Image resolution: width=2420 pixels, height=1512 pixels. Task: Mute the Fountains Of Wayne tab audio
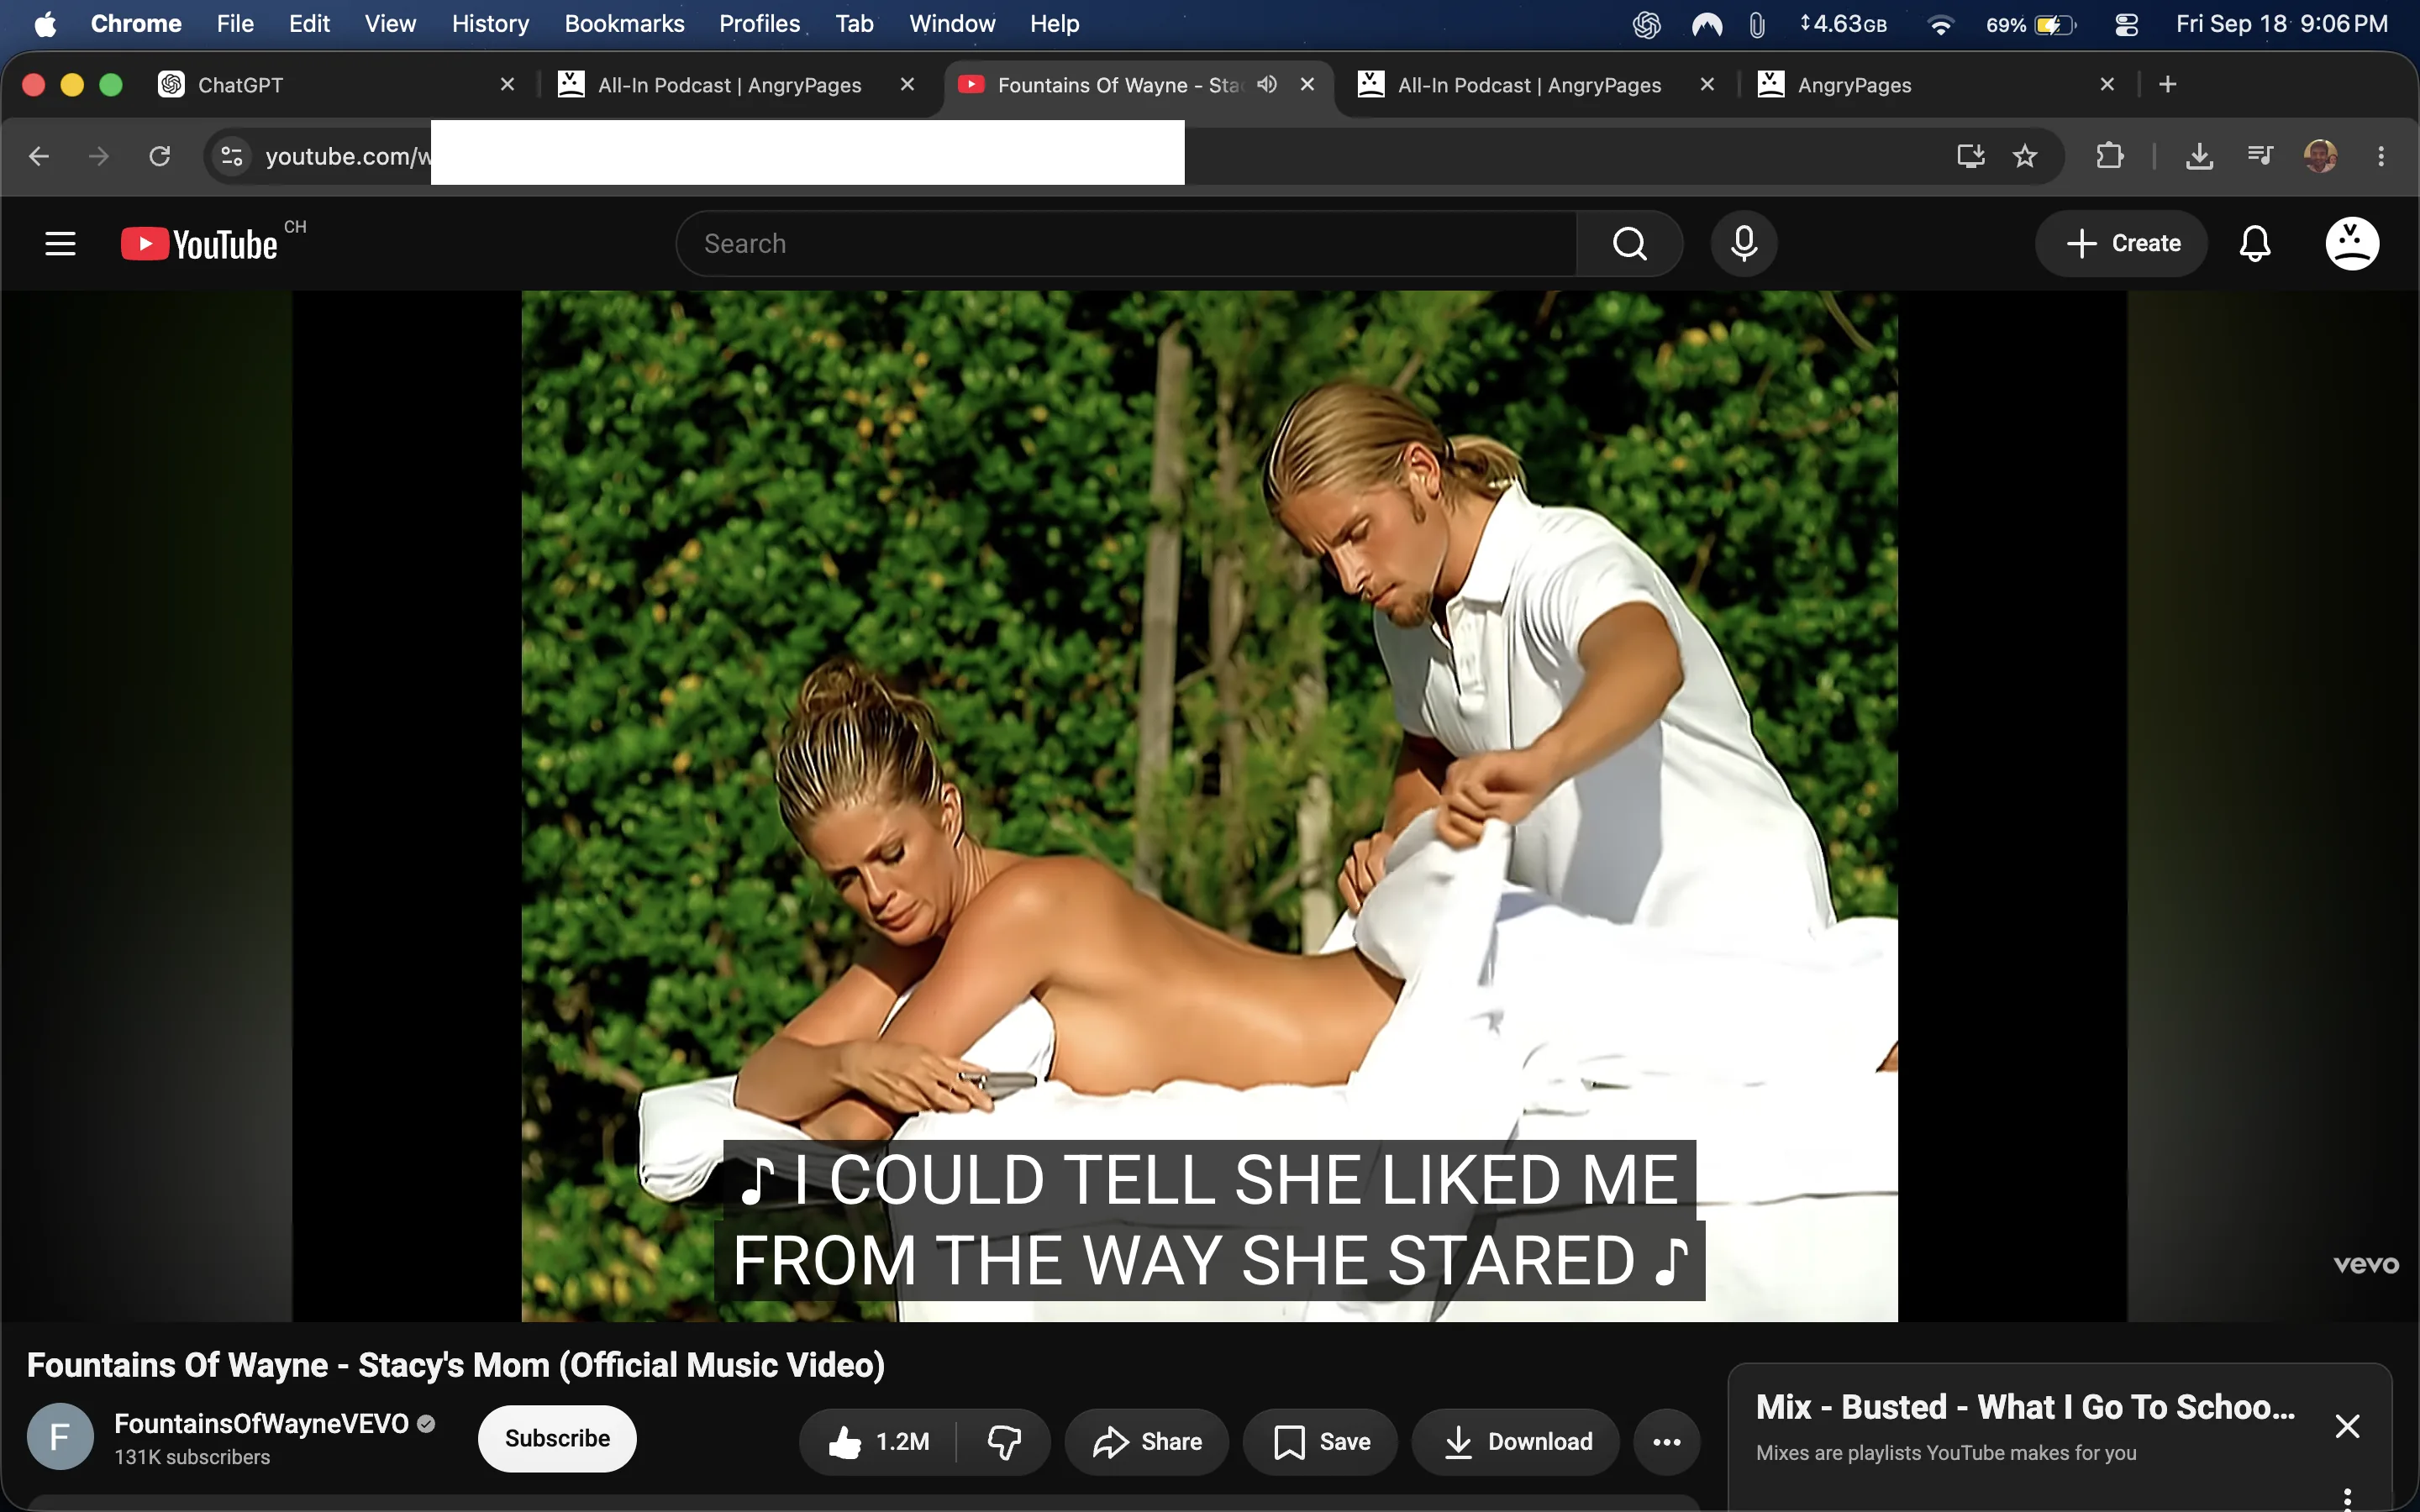[x=1267, y=85]
